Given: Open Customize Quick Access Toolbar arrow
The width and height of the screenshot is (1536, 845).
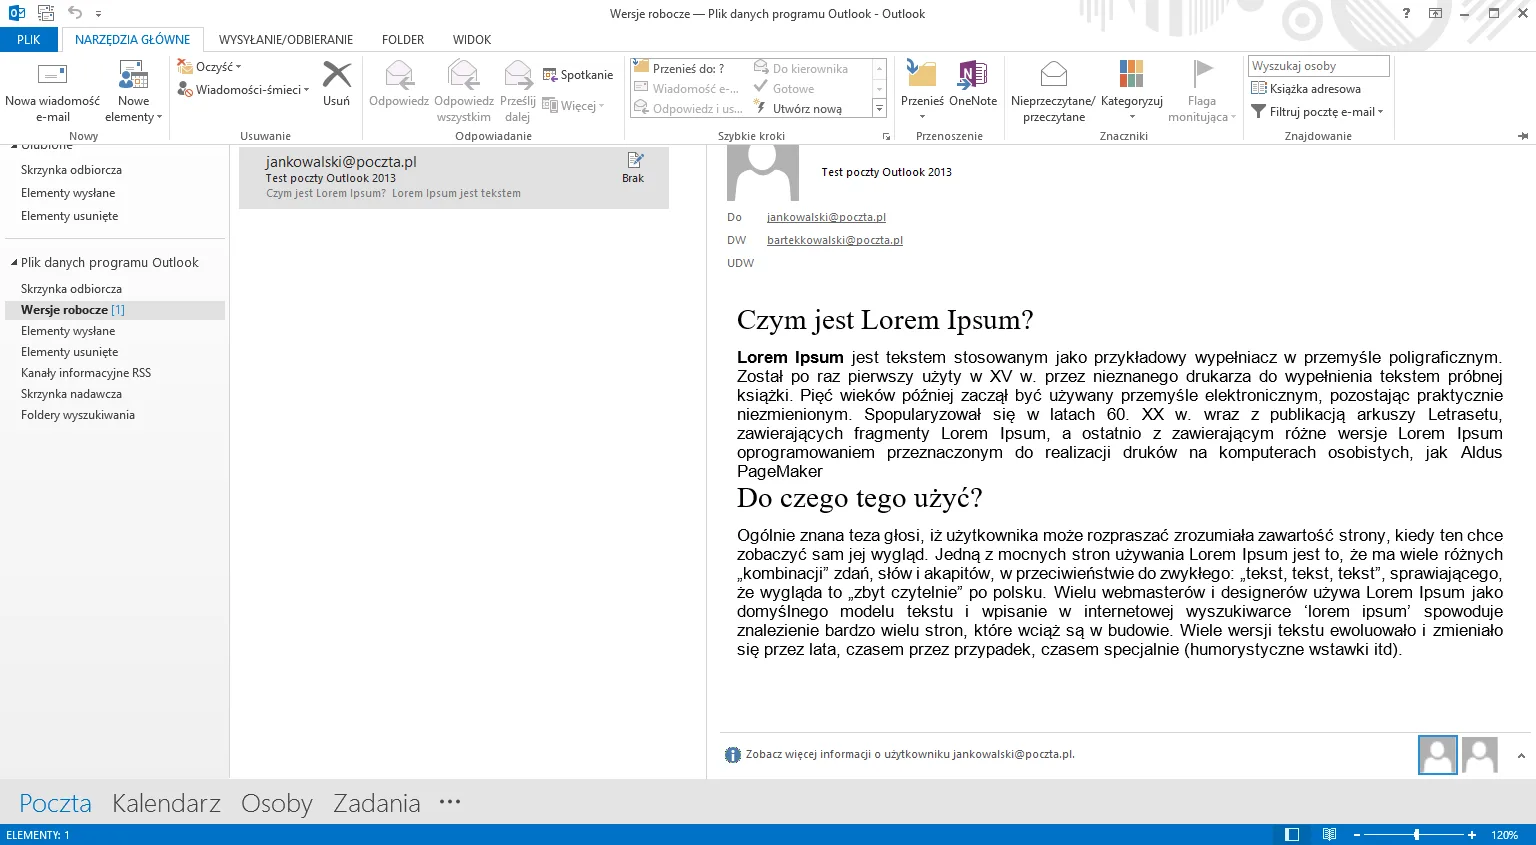Looking at the screenshot, I should point(98,14).
